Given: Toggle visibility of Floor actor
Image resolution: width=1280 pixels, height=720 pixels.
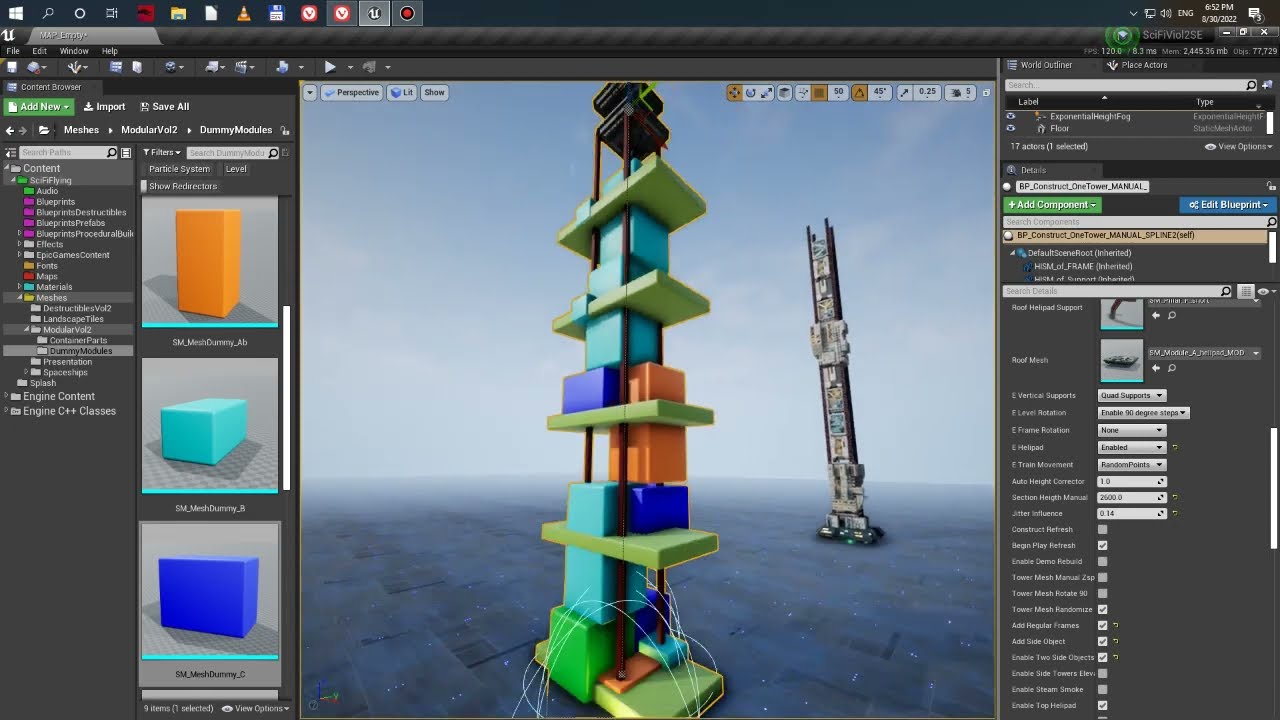Looking at the screenshot, I should [x=1010, y=128].
